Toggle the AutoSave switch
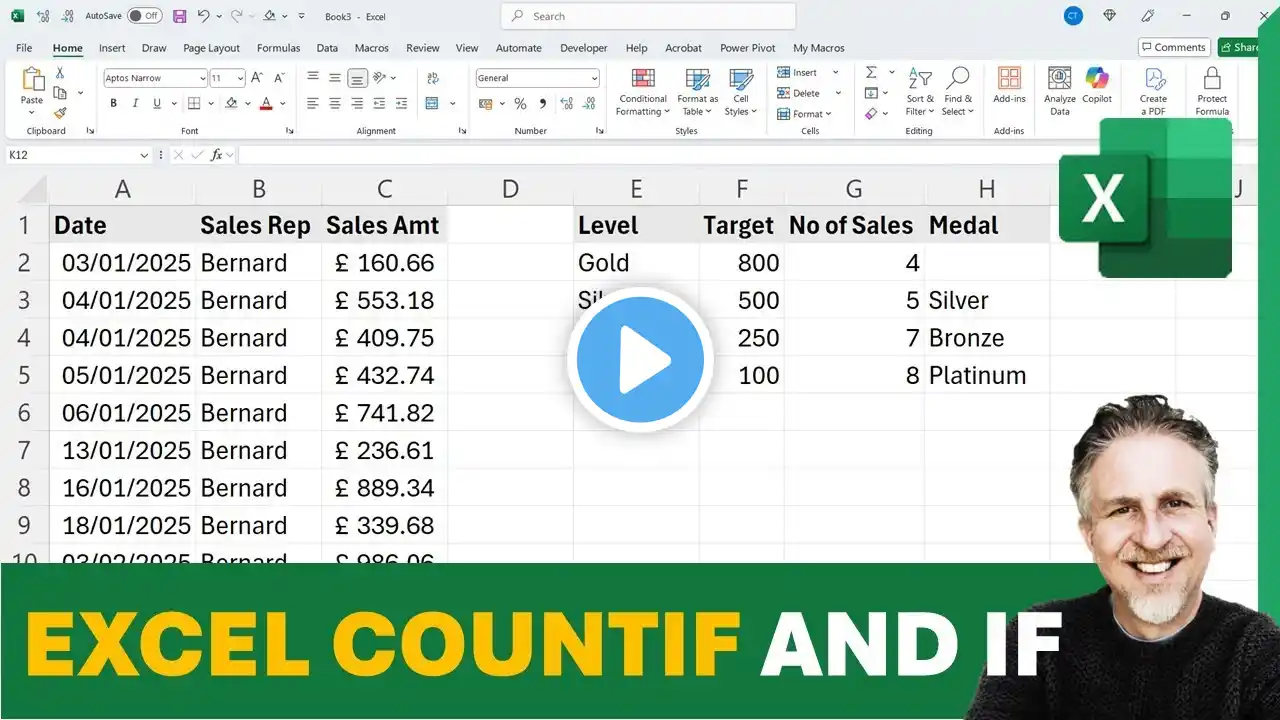 145,16
